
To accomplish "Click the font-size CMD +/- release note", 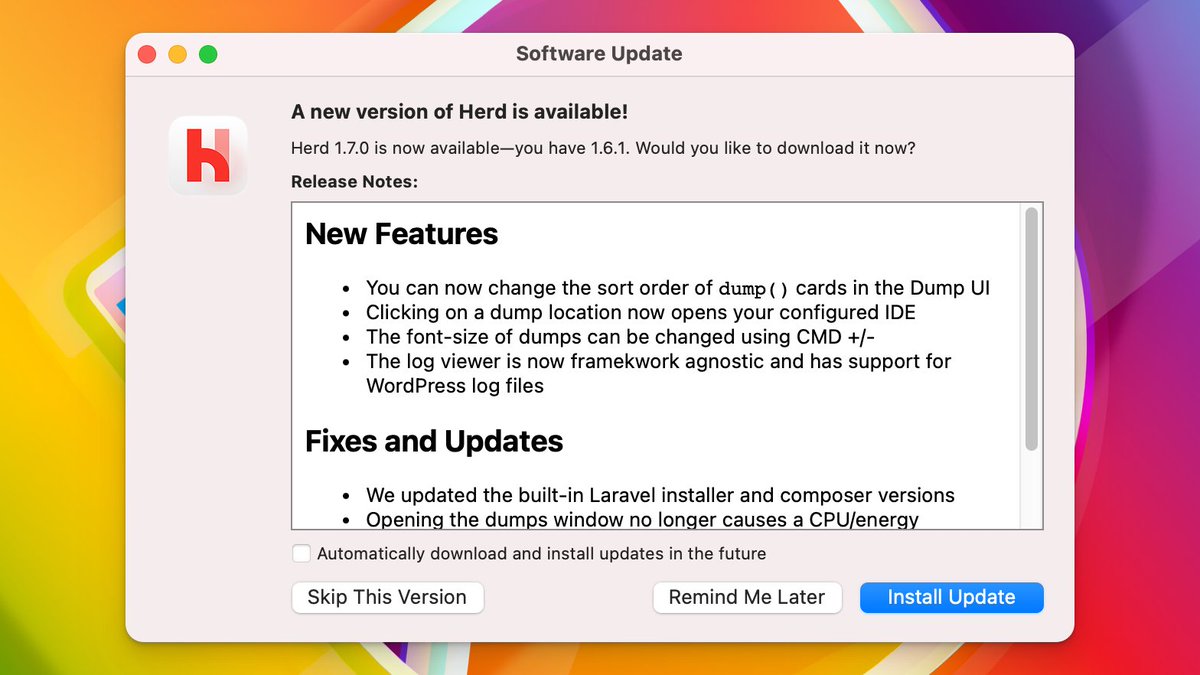I will (x=621, y=336).
